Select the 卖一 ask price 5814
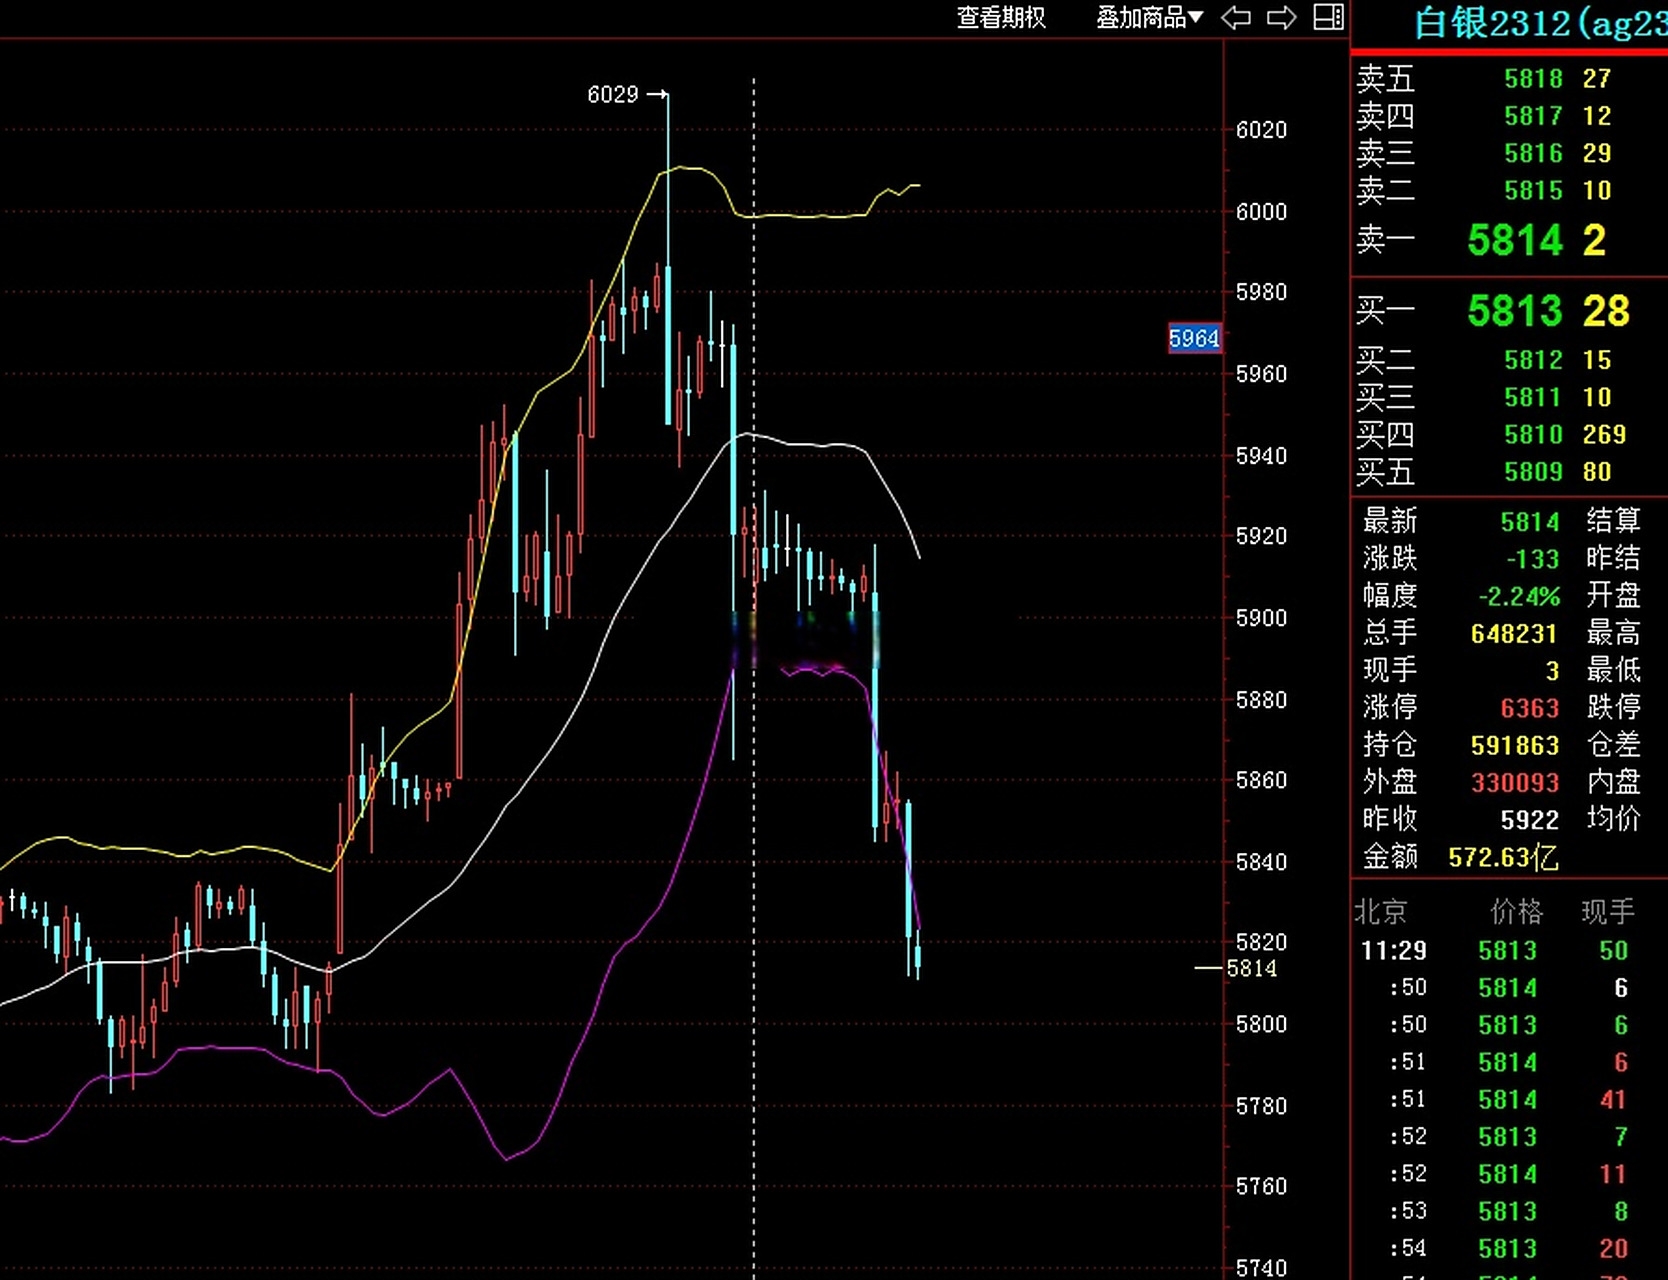 [x=1514, y=240]
